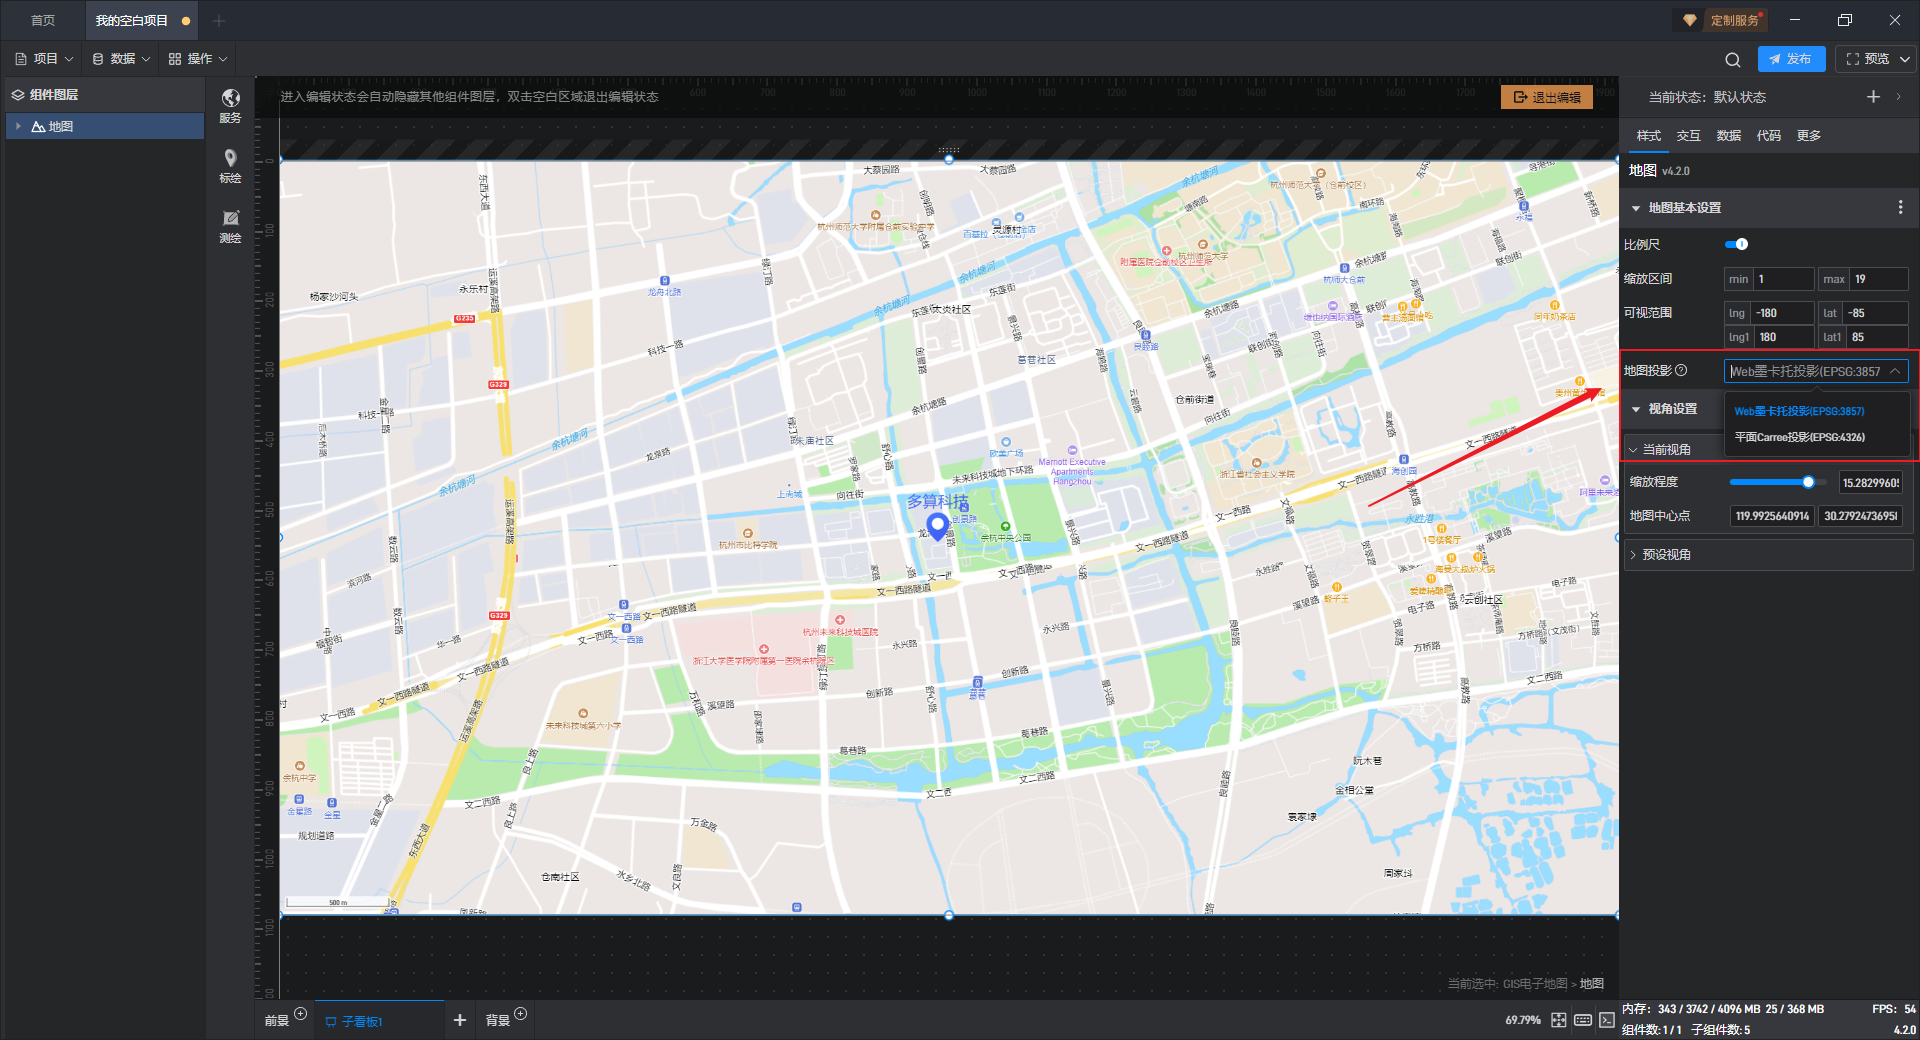This screenshot has width=1920, height=1040.
Task: Click the 地图 layer type icon
Action: click(38, 127)
